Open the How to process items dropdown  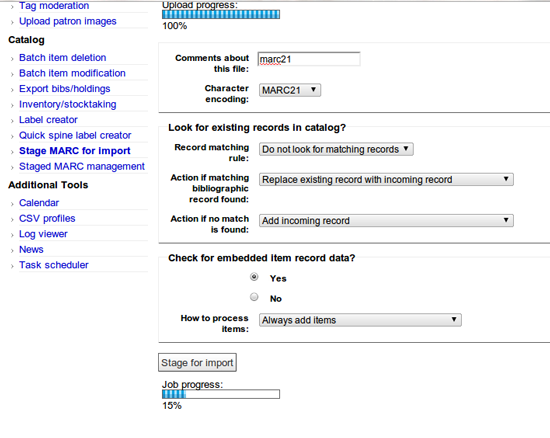(x=360, y=320)
